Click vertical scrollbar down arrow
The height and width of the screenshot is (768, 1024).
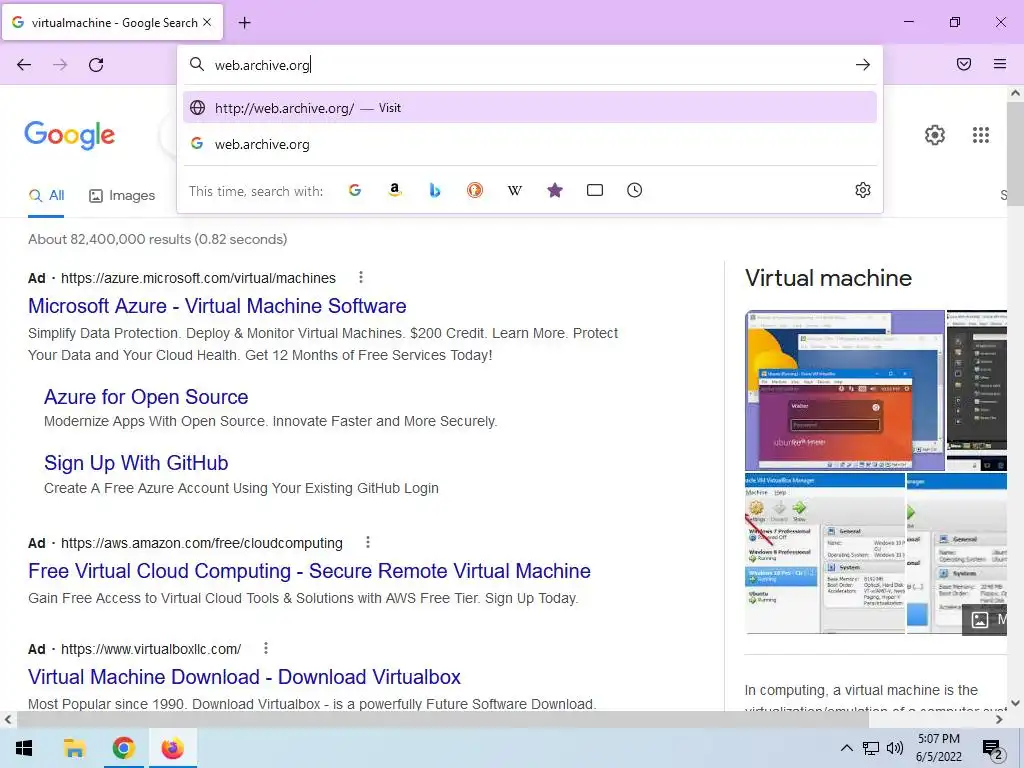click(1015, 703)
